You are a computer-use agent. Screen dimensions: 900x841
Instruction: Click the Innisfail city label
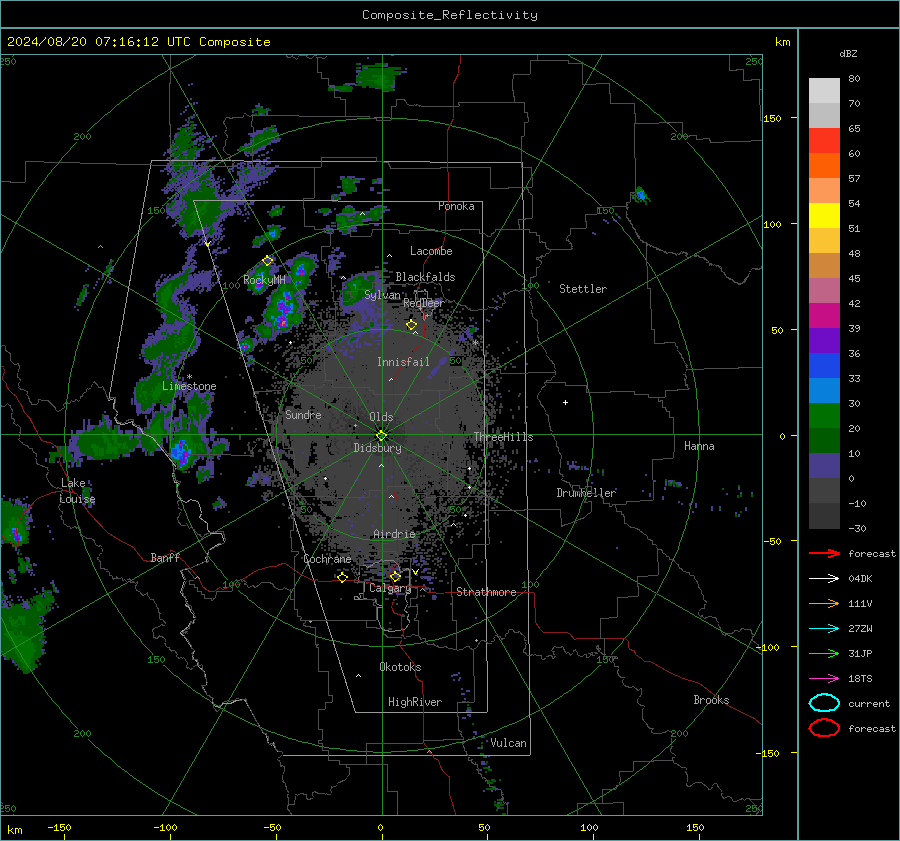pos(403,362)
